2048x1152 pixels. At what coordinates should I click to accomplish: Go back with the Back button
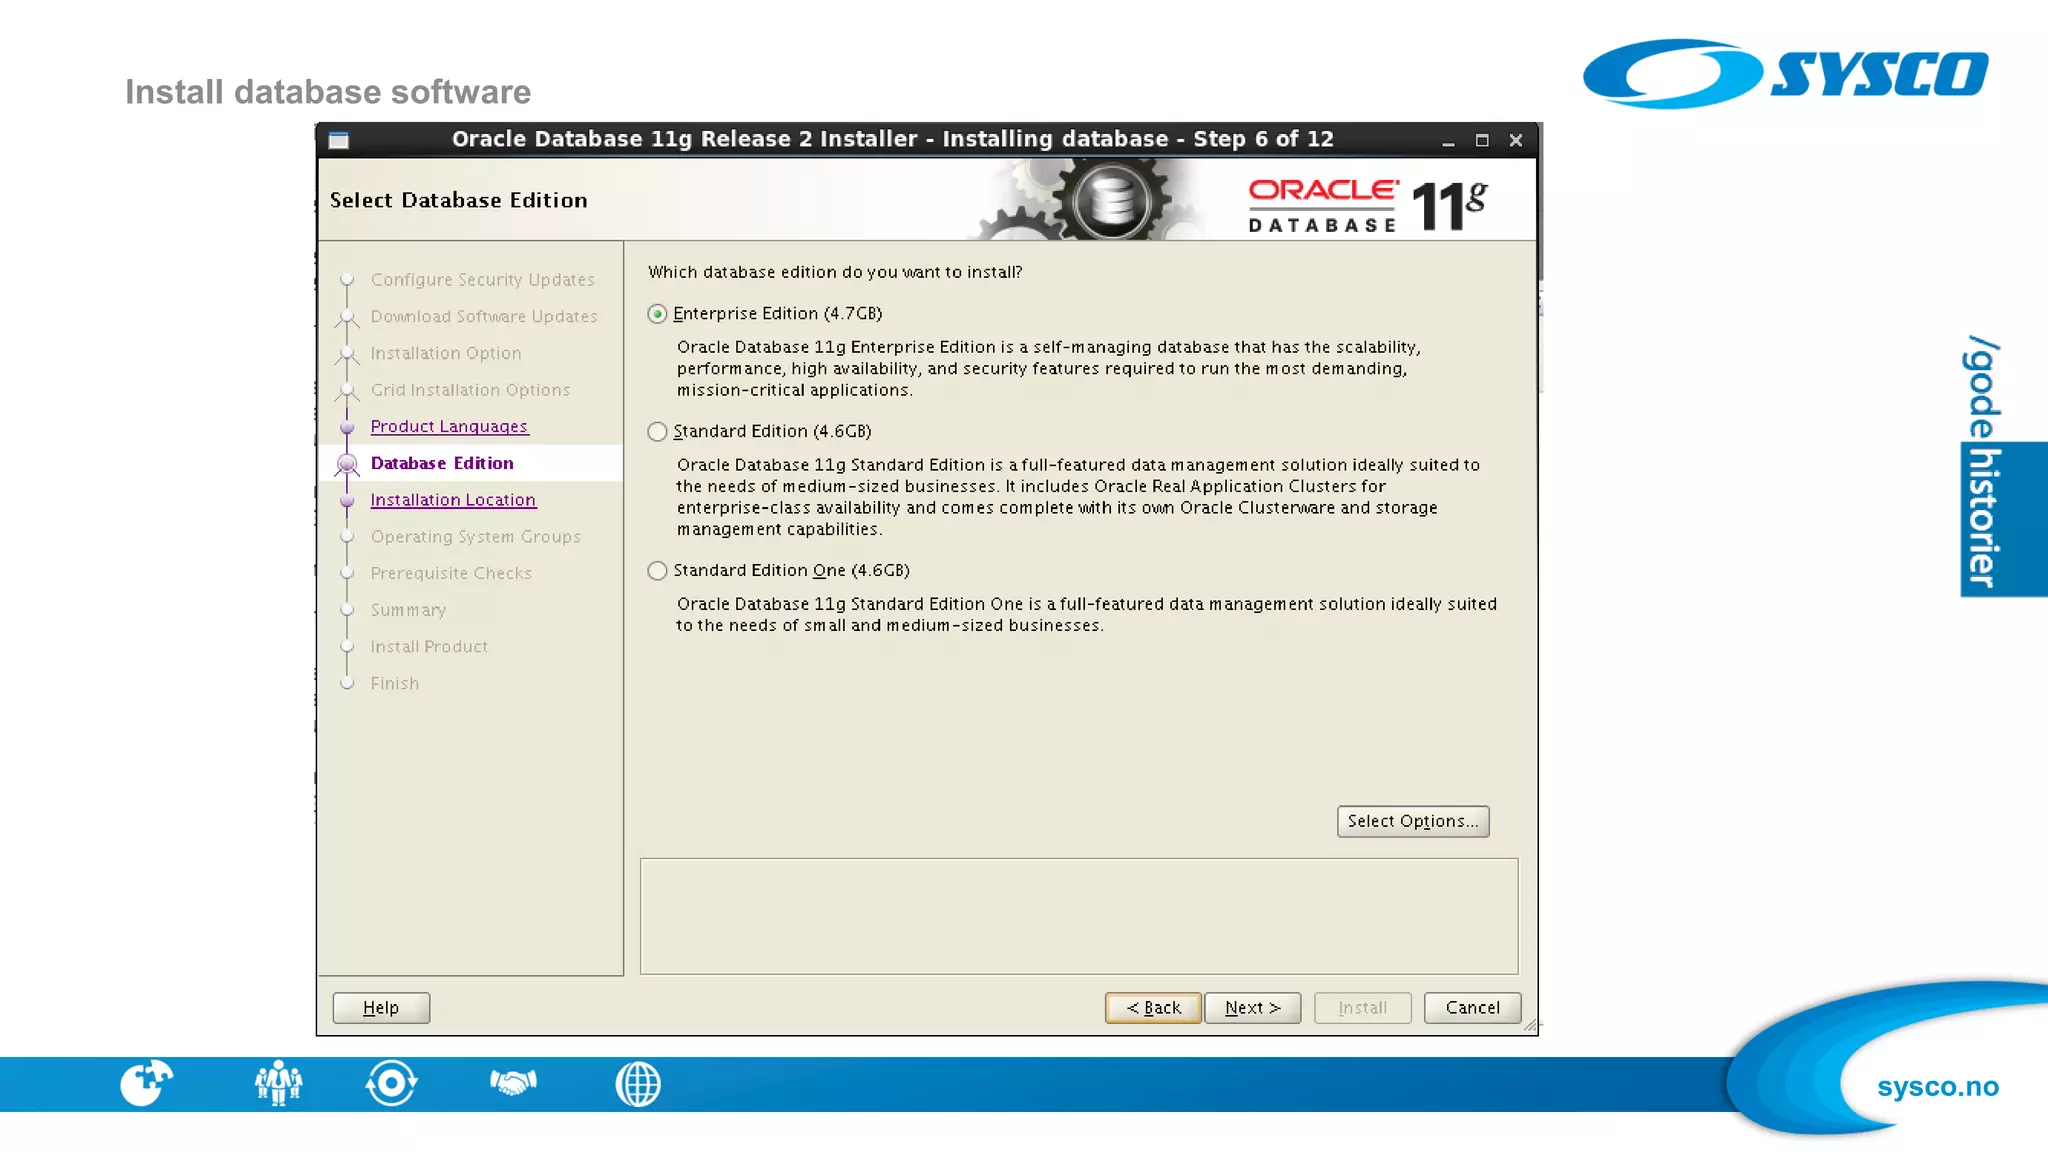point(1153,1008)
